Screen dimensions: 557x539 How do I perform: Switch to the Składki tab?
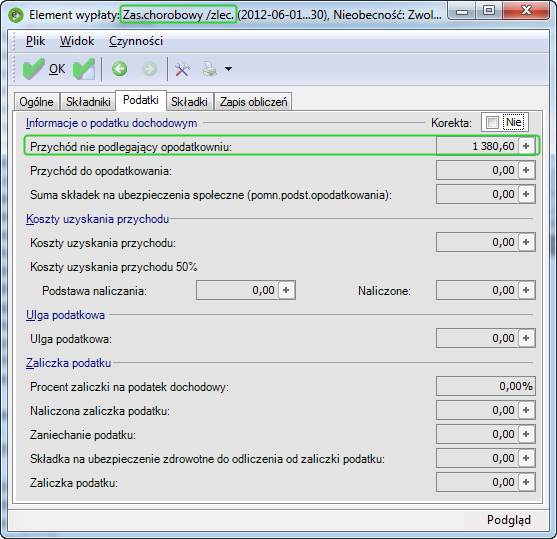(x=189, y=102)
